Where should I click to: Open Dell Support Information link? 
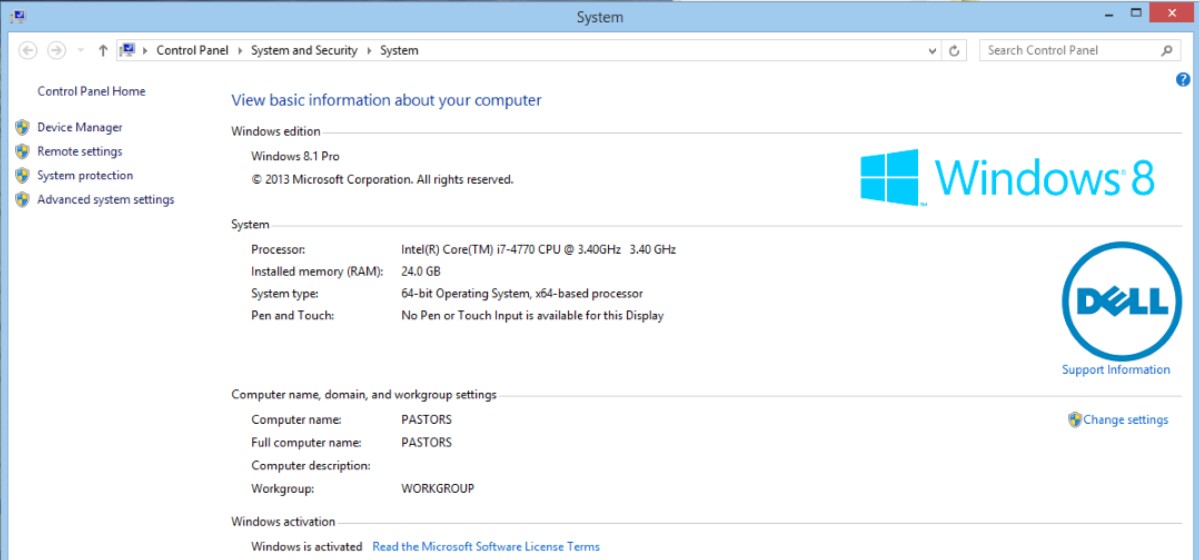[x=1116, y=370]
